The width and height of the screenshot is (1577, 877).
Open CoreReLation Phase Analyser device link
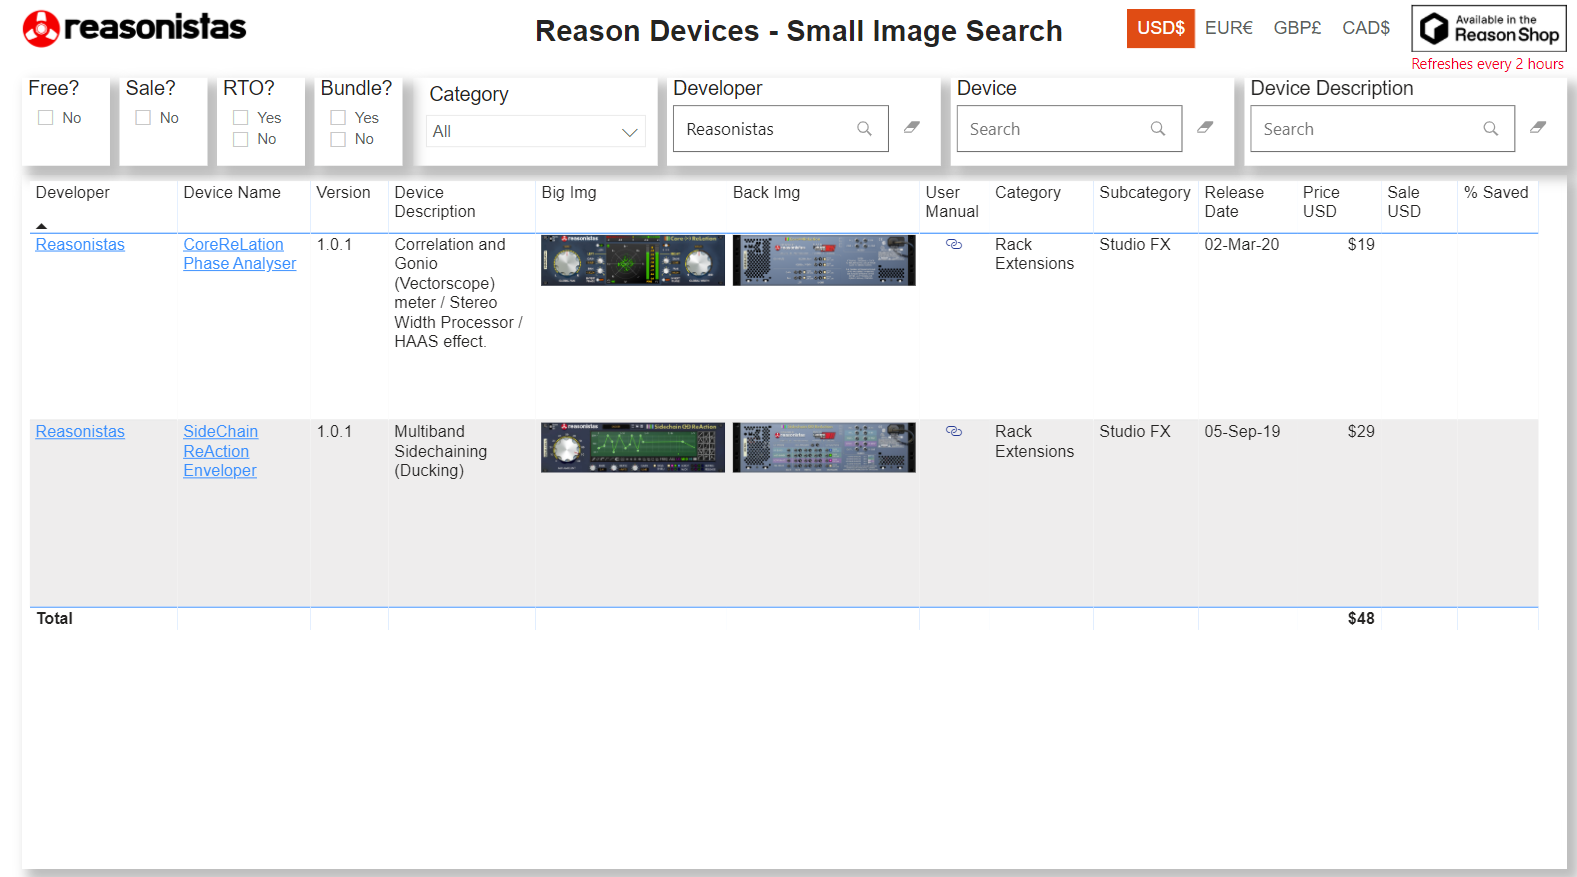(x=240, y=254)
